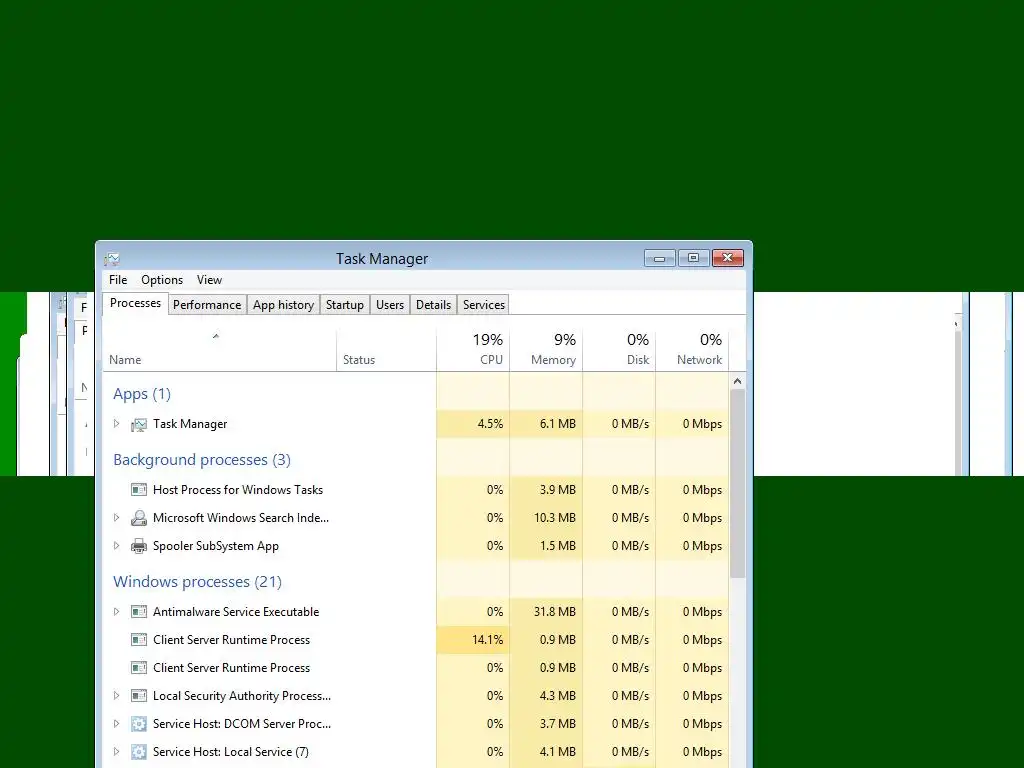Click the Task Manager app row icon
The image size is (1024, 768).
[x=138, y=424]
